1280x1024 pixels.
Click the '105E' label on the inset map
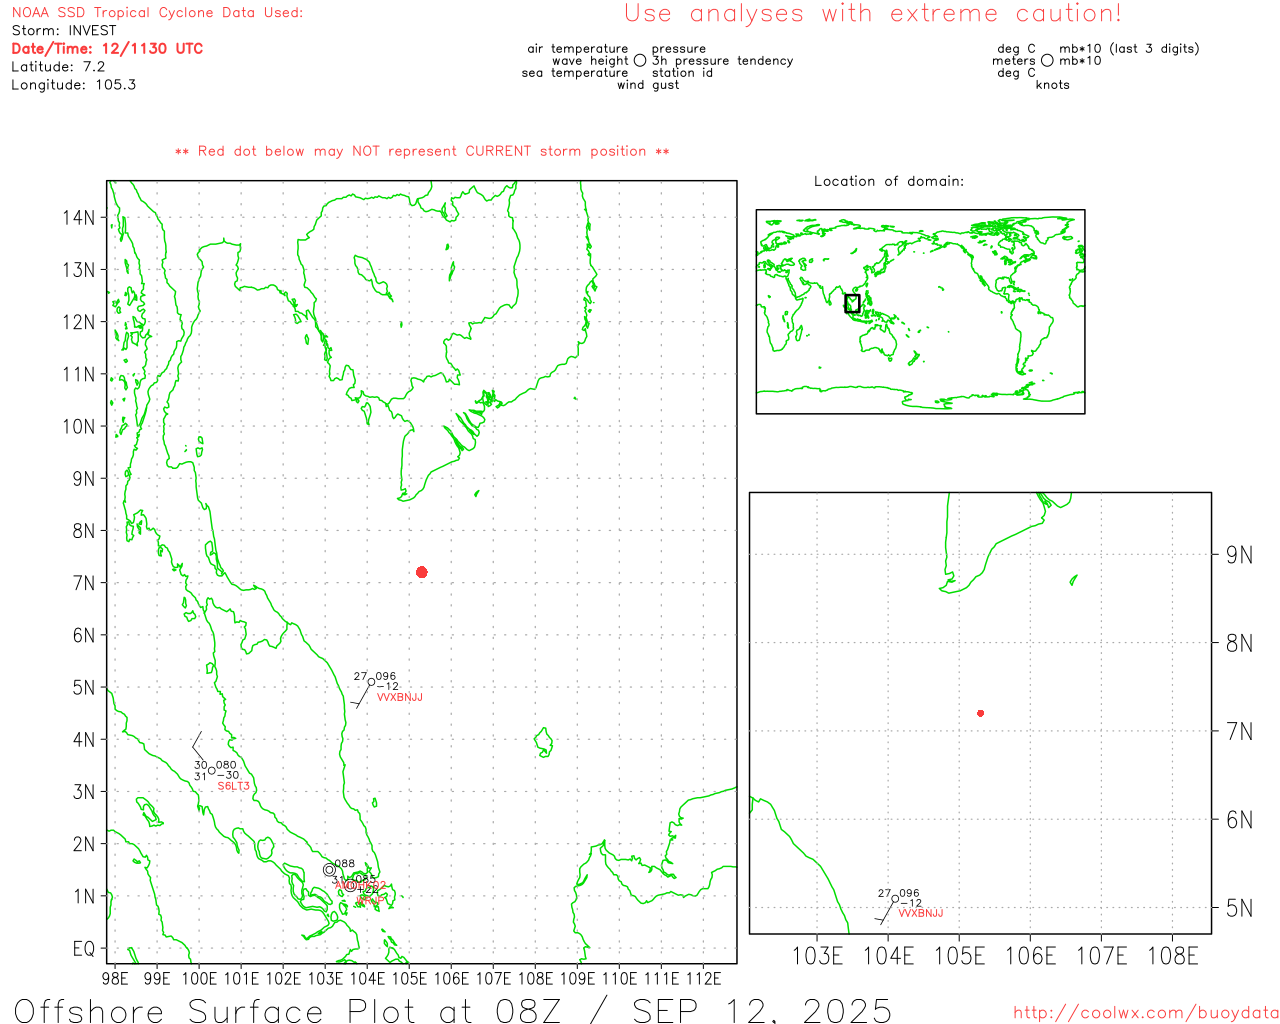point(959,956)
